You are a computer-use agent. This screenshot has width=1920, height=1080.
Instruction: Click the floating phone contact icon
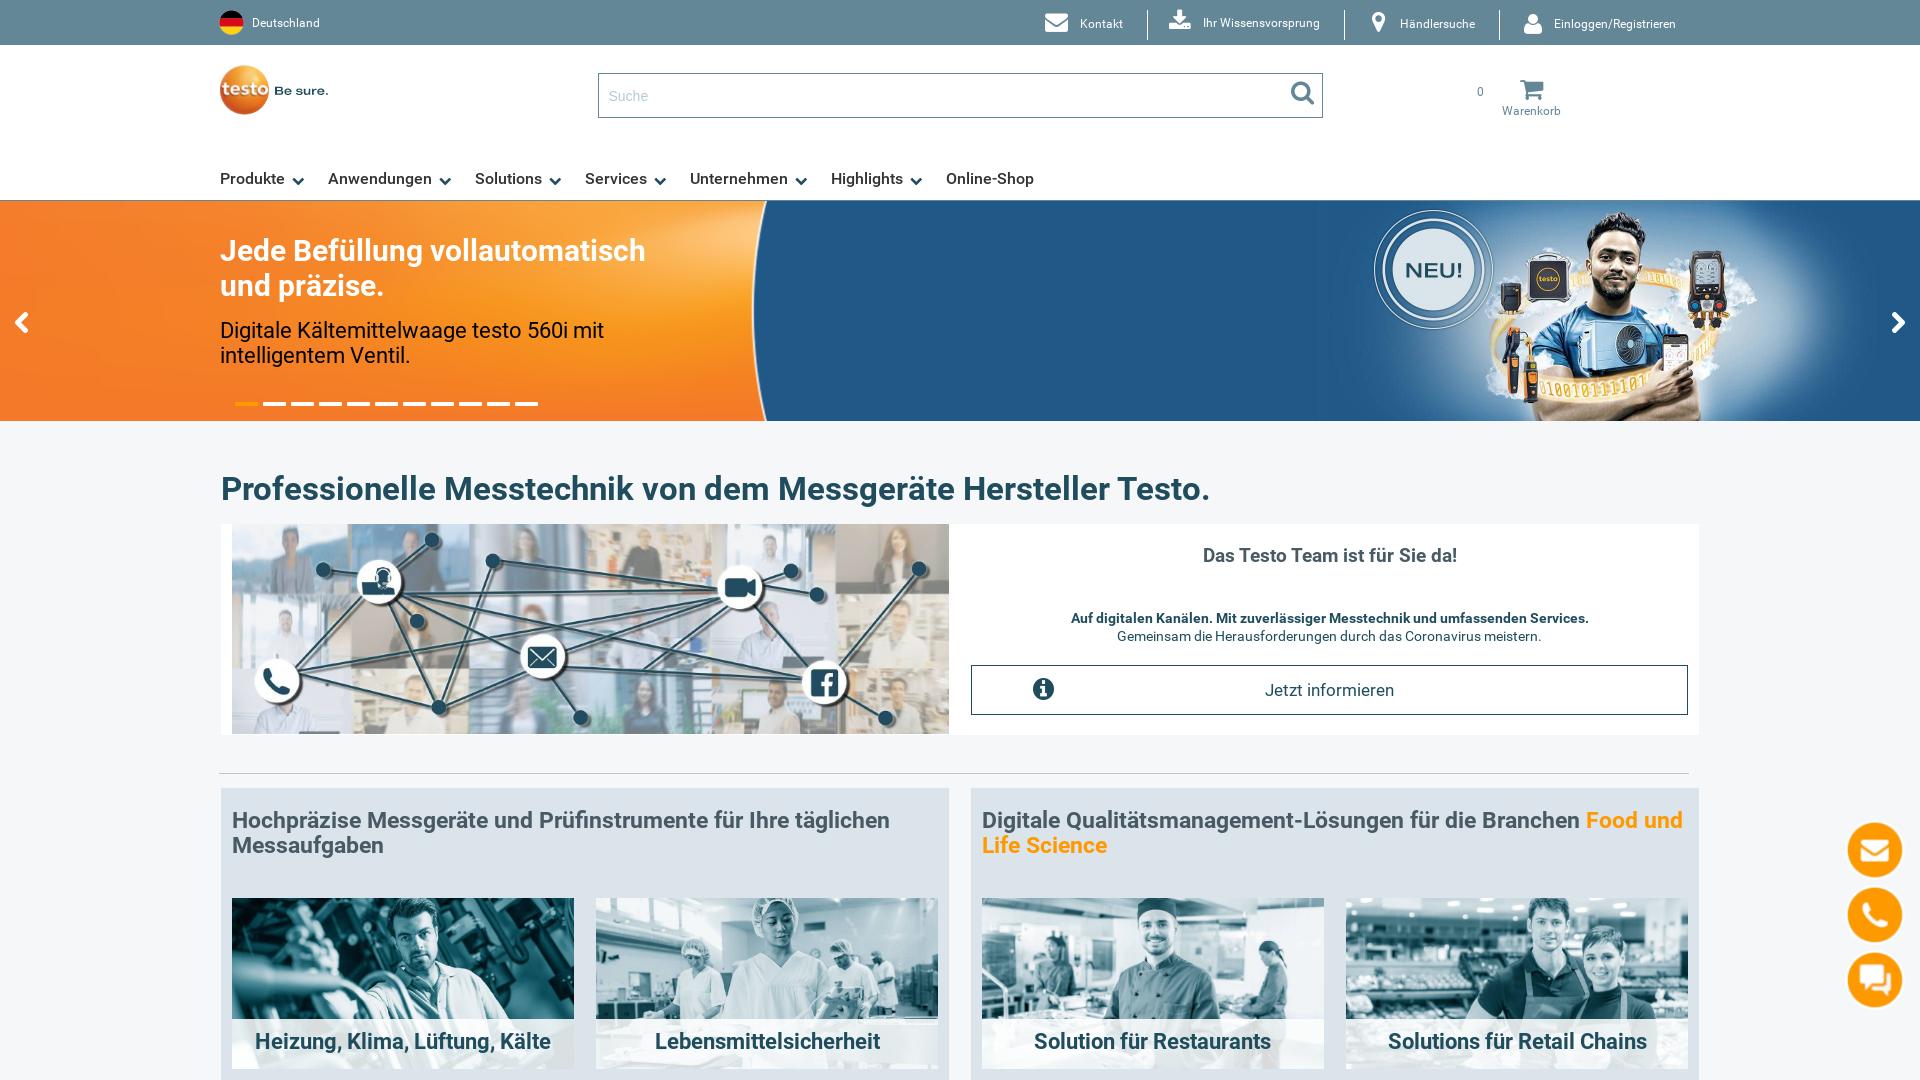(1875, 915)
